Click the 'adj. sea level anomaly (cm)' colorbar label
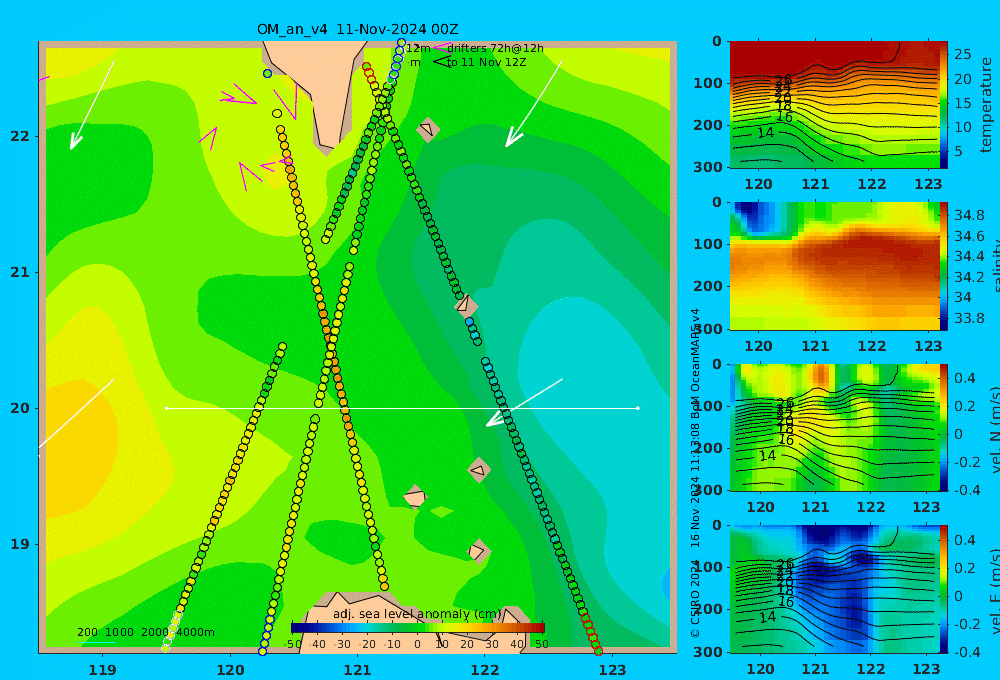This screenshot has width=1000, height=680. coord(417,614)
